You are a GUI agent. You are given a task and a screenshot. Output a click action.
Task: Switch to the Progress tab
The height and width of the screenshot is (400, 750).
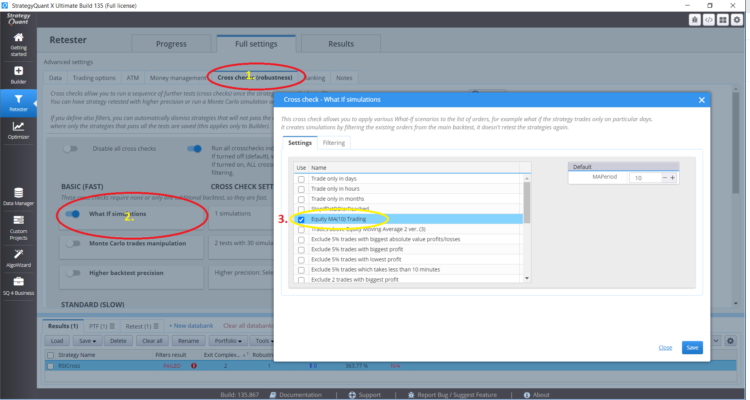click(x=171, y=44)
